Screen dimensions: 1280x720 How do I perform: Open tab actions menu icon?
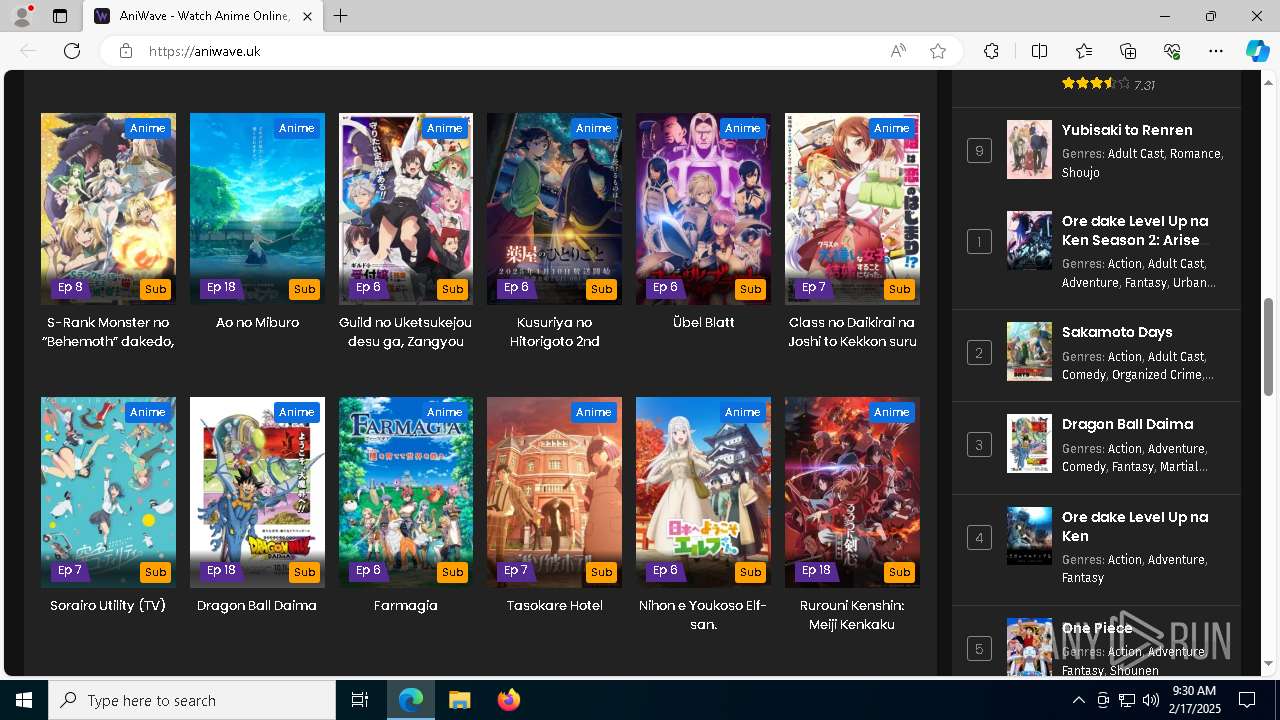(60, 16)
